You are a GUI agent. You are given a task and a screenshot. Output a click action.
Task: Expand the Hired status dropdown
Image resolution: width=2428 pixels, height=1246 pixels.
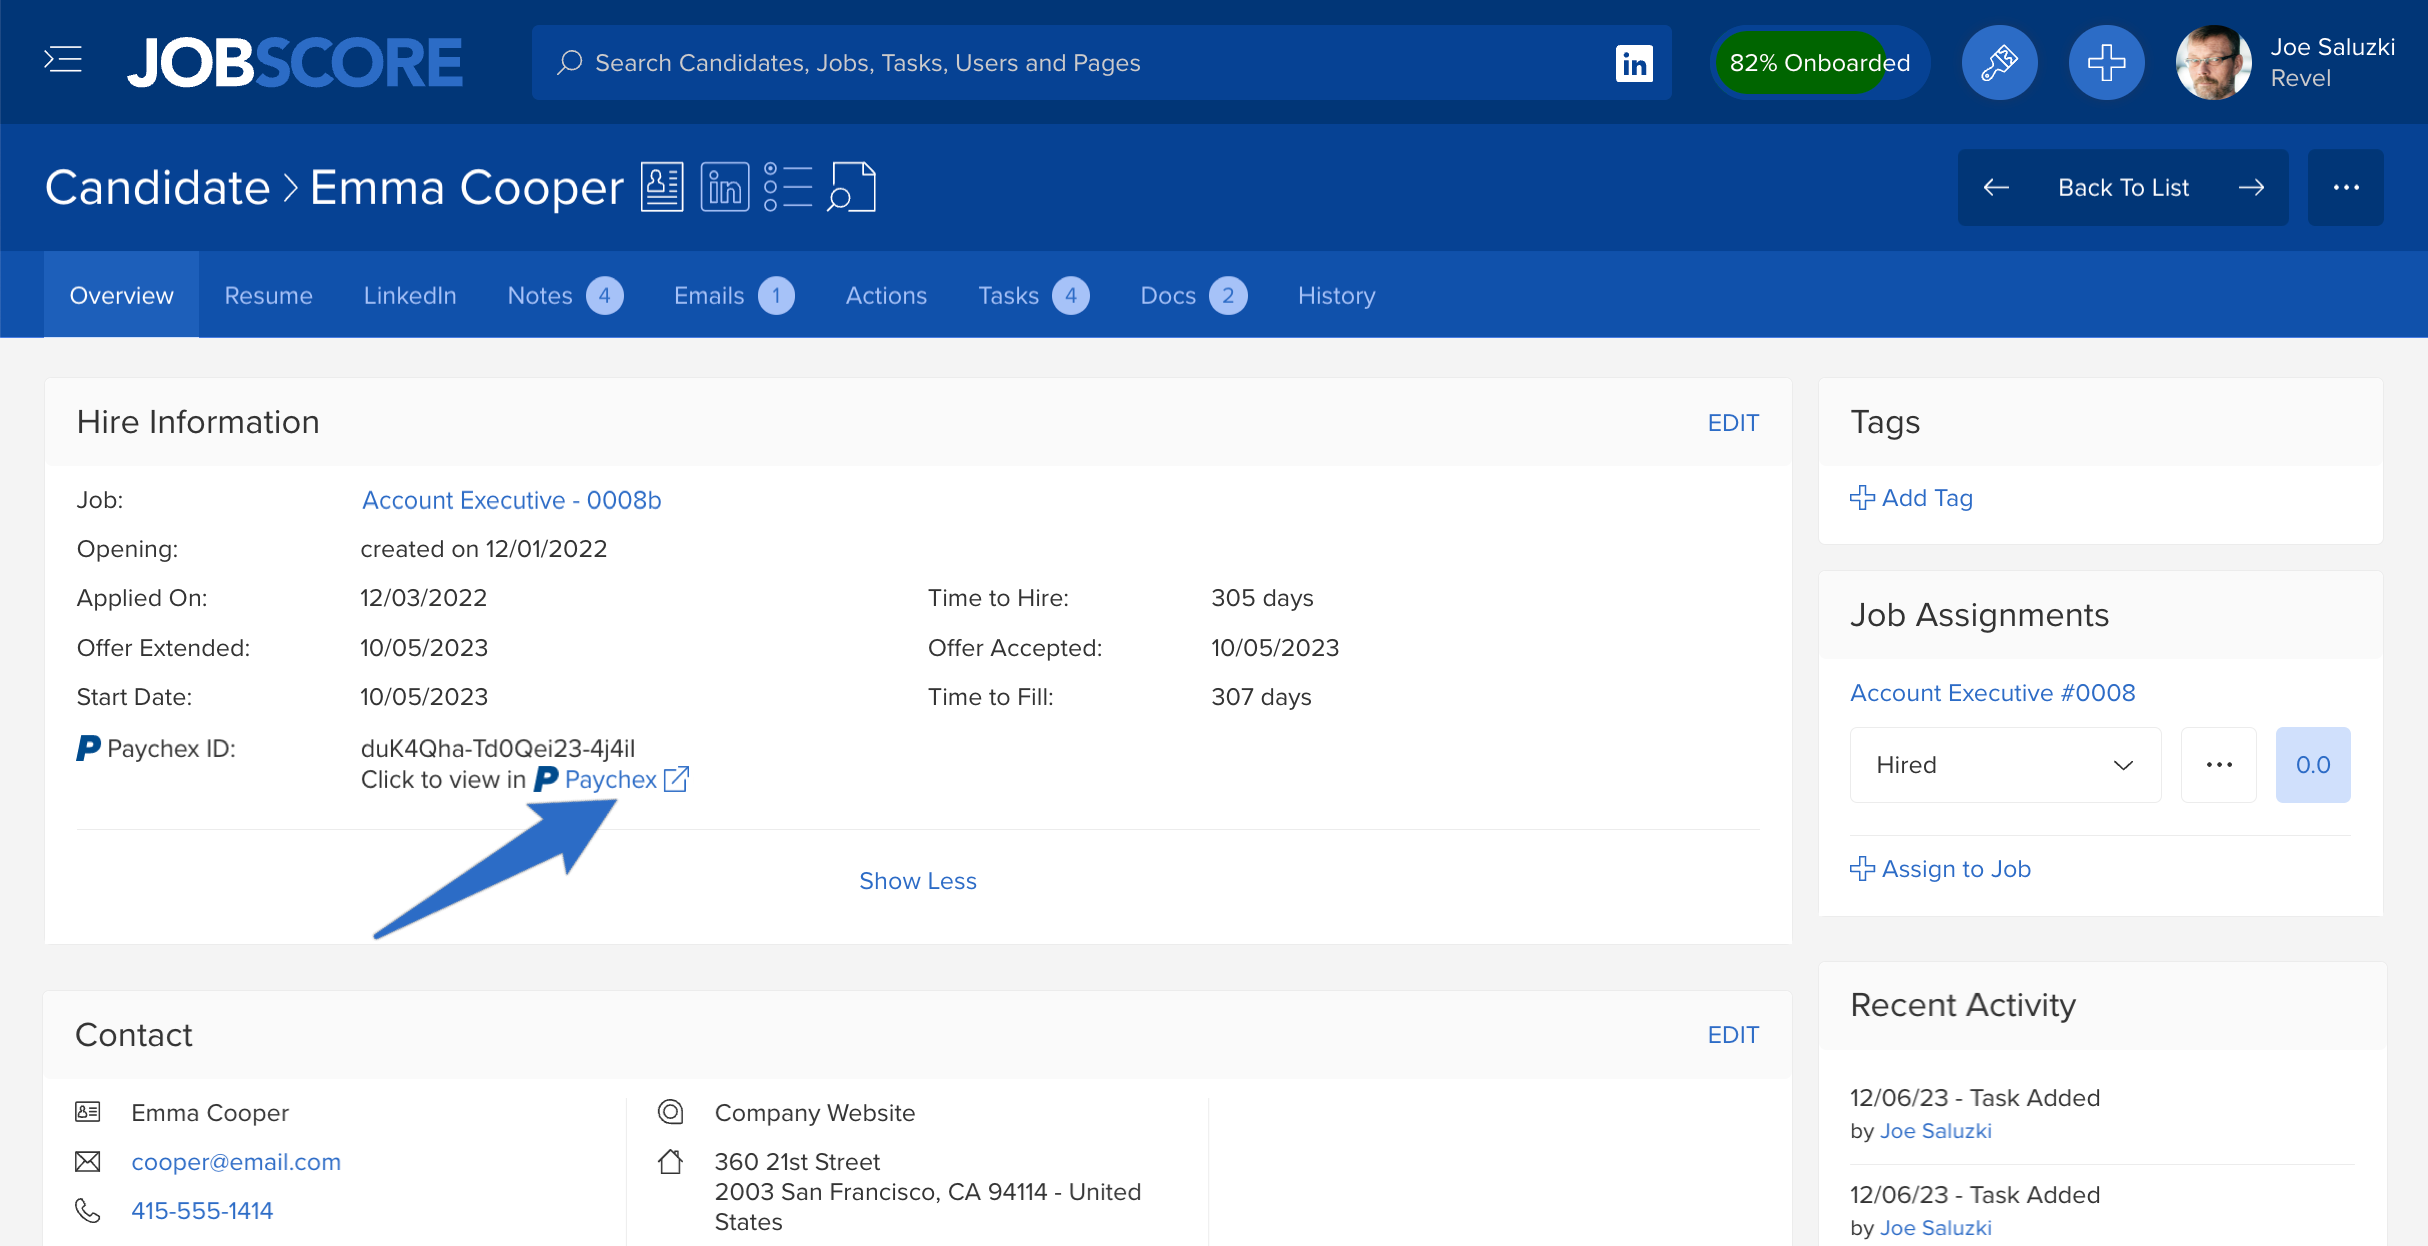point(2005,765)
